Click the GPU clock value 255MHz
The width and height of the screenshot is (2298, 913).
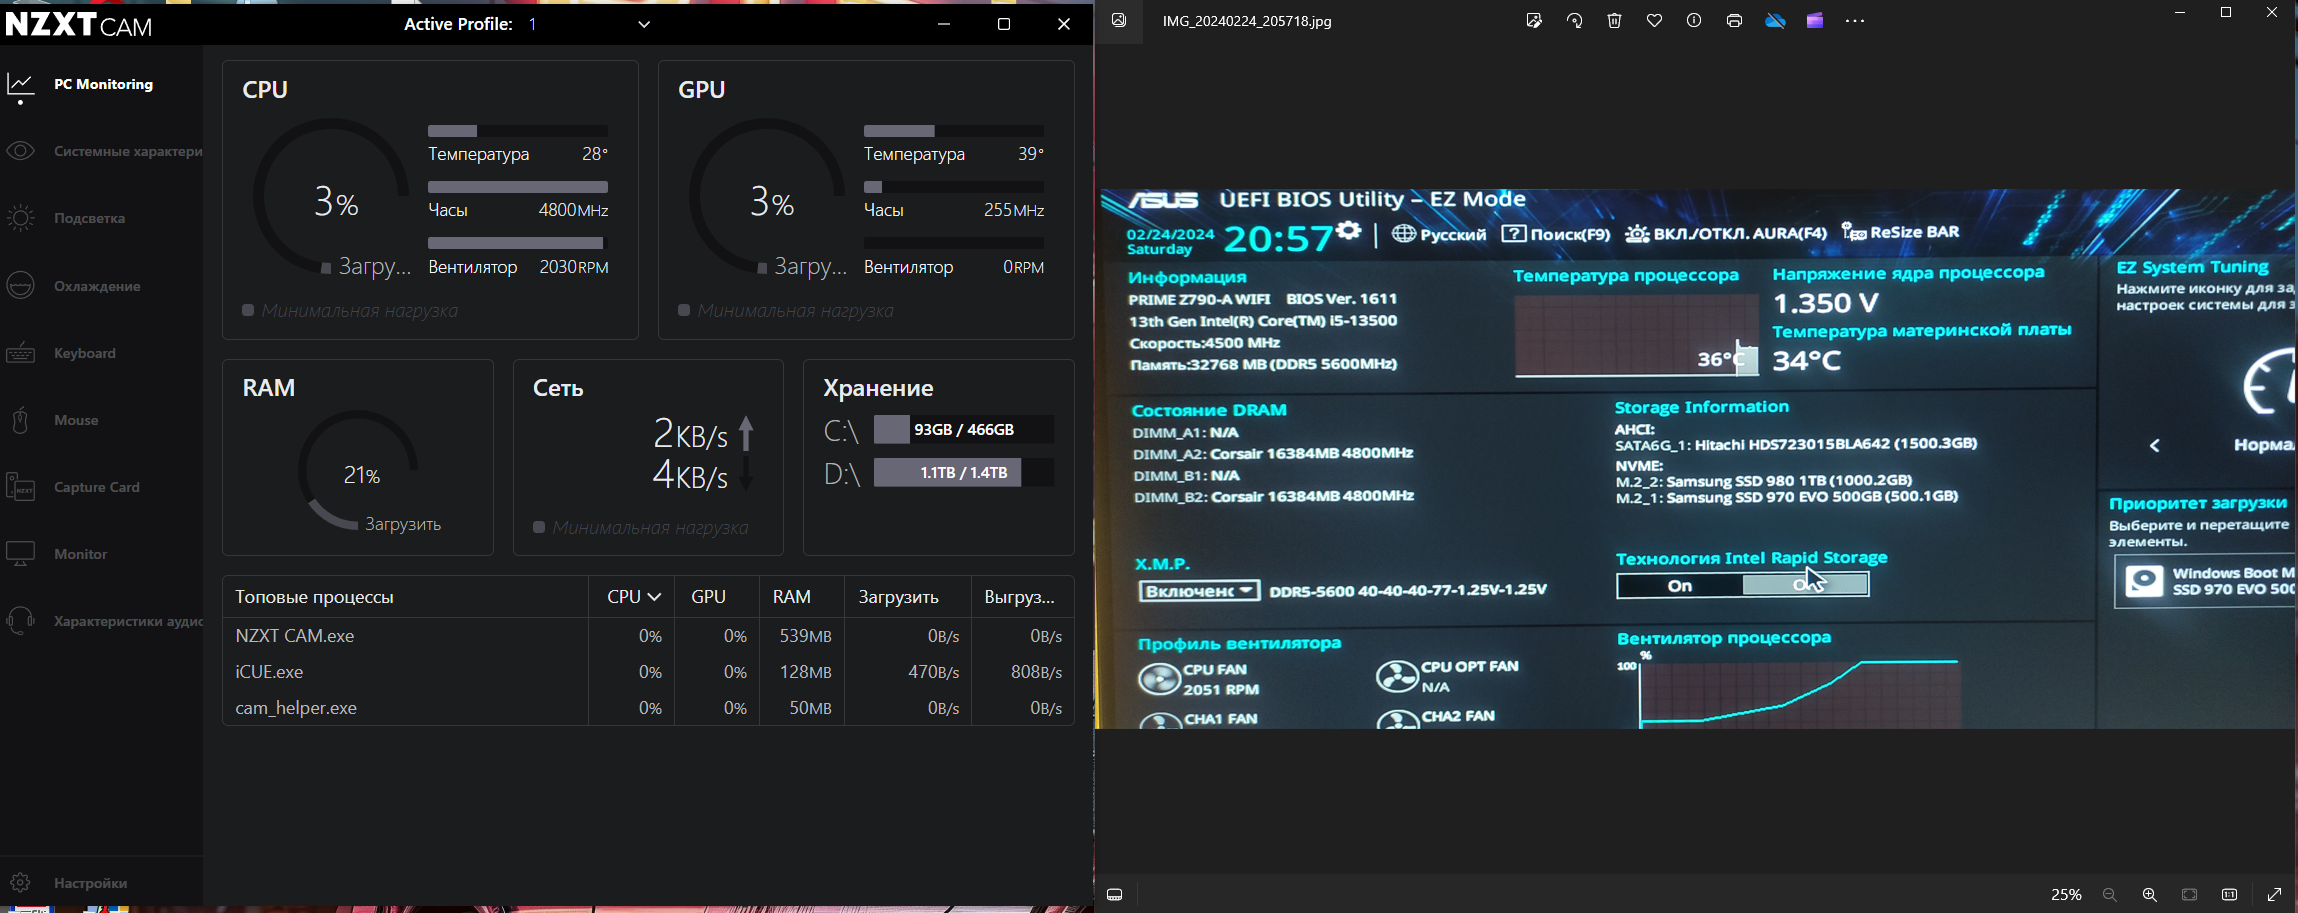point(1014,210)
